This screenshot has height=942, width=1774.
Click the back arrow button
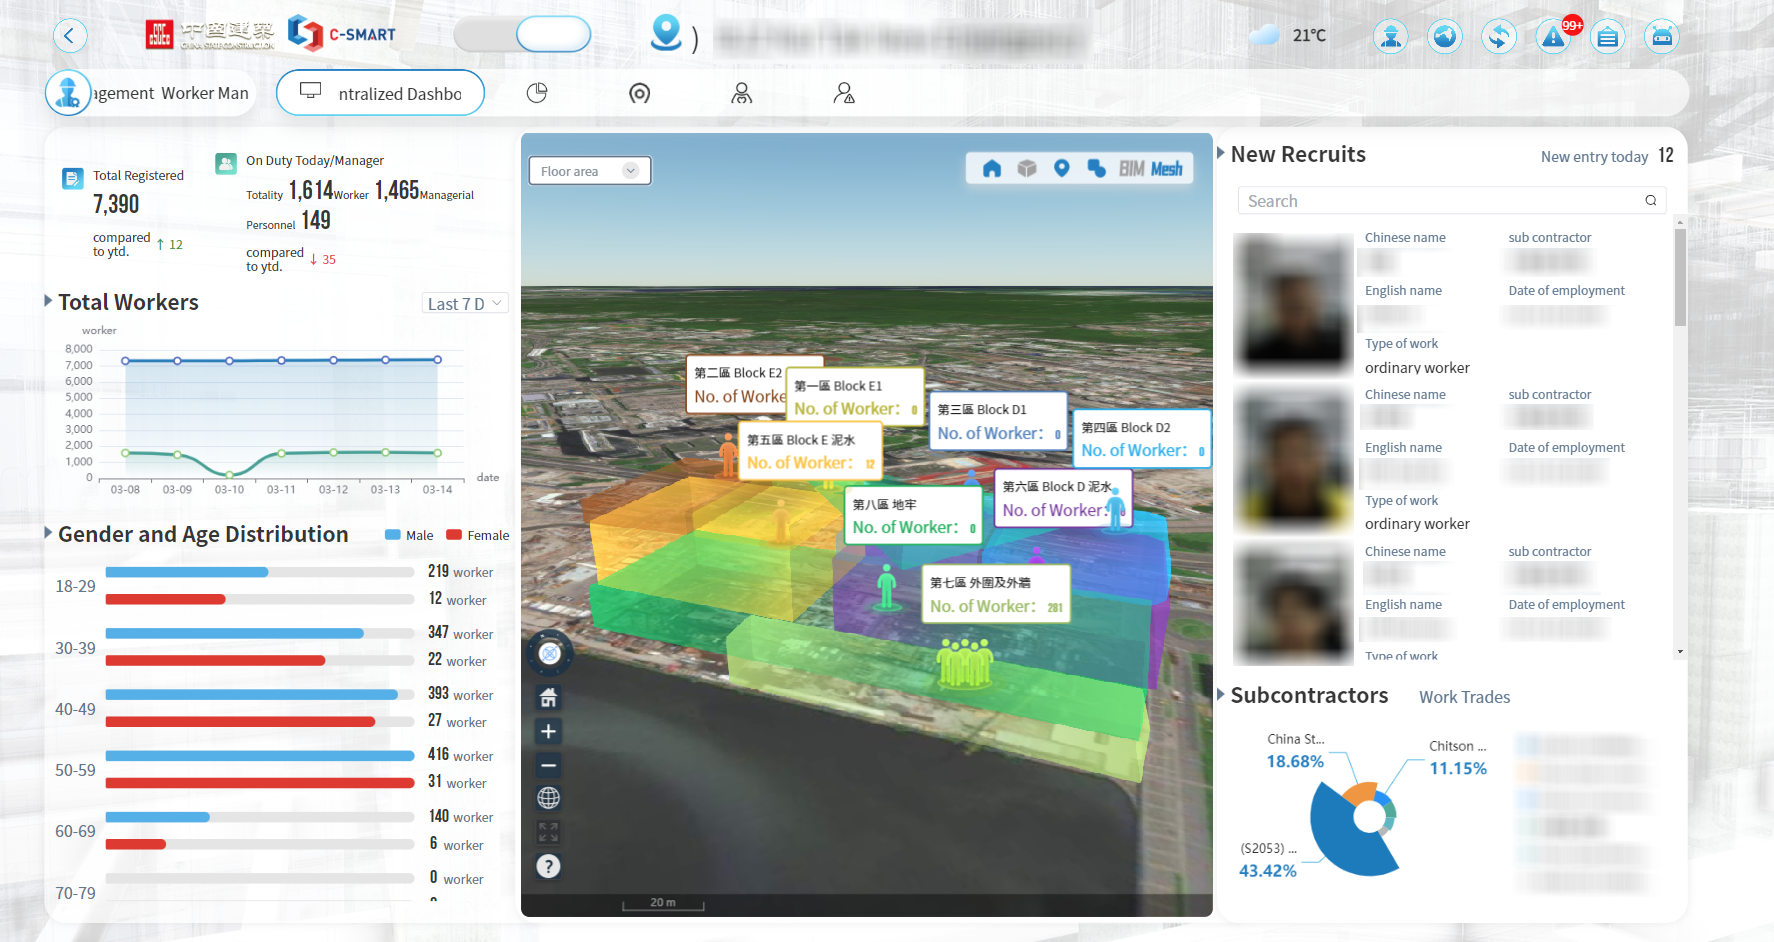coord(69,37)
